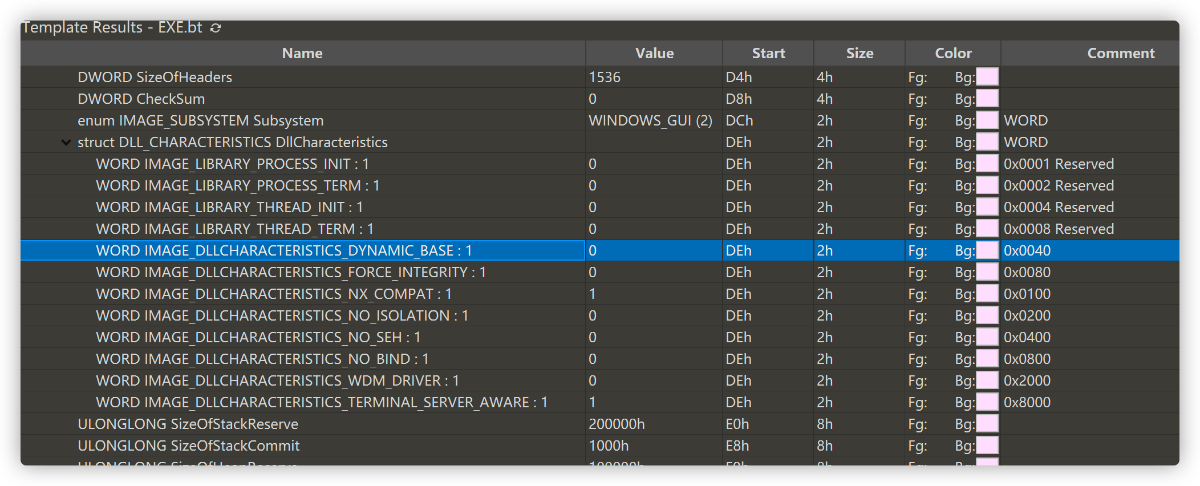Select the FORCE_INTEGRITY bitfield row
This screenshot has height=486, width=1200.
tap(290, 272)
